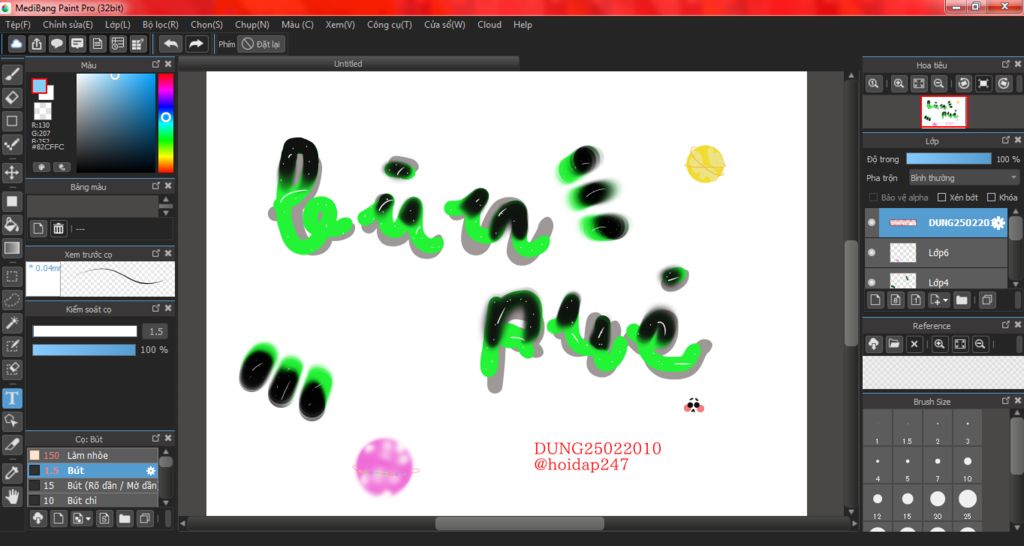Click the Độ trong layer opacity slider
The height and width of the screenshot is (546, 1024).
click(x=948, y=159)
